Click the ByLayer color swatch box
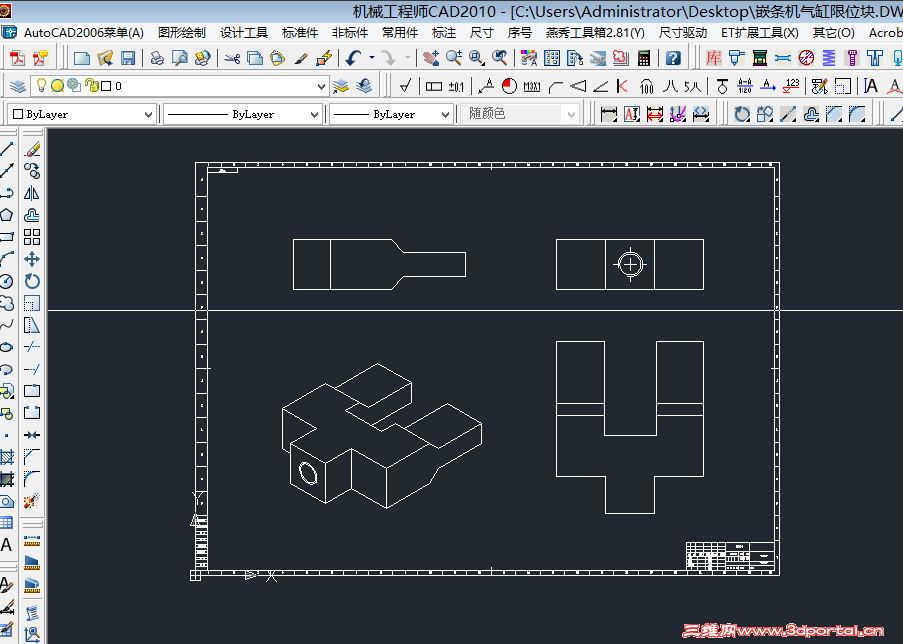Image resolution: width=903 pixels, height=644 pixels. 18,114
